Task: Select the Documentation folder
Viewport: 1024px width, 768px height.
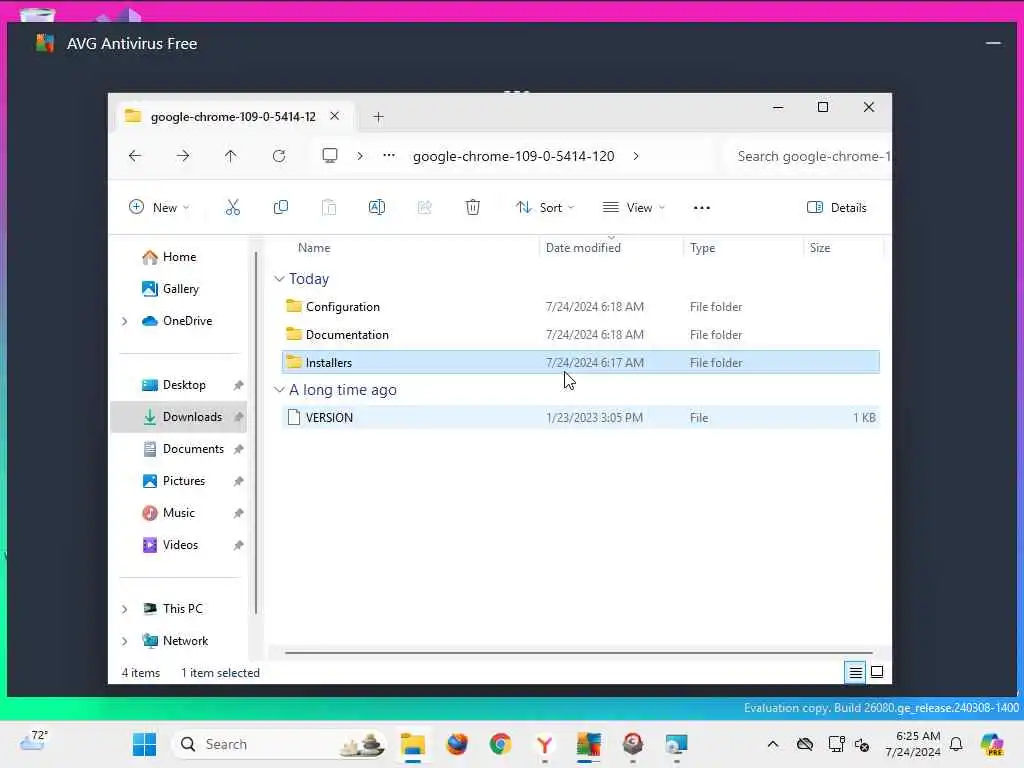Action: (581, 334)
